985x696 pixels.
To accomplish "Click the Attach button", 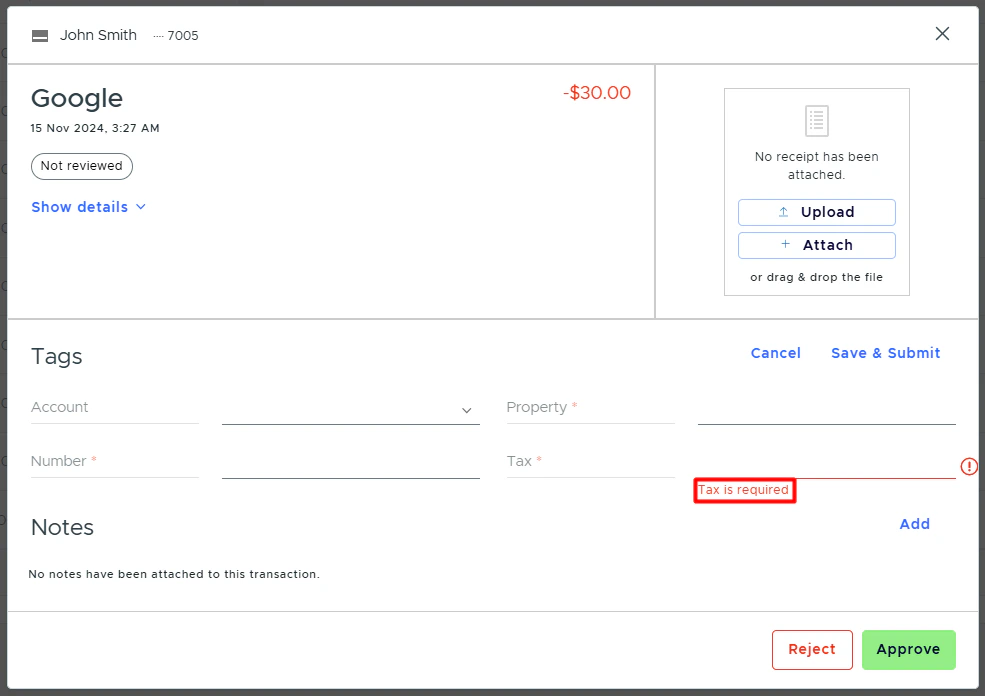I will (x=816, y=245).
